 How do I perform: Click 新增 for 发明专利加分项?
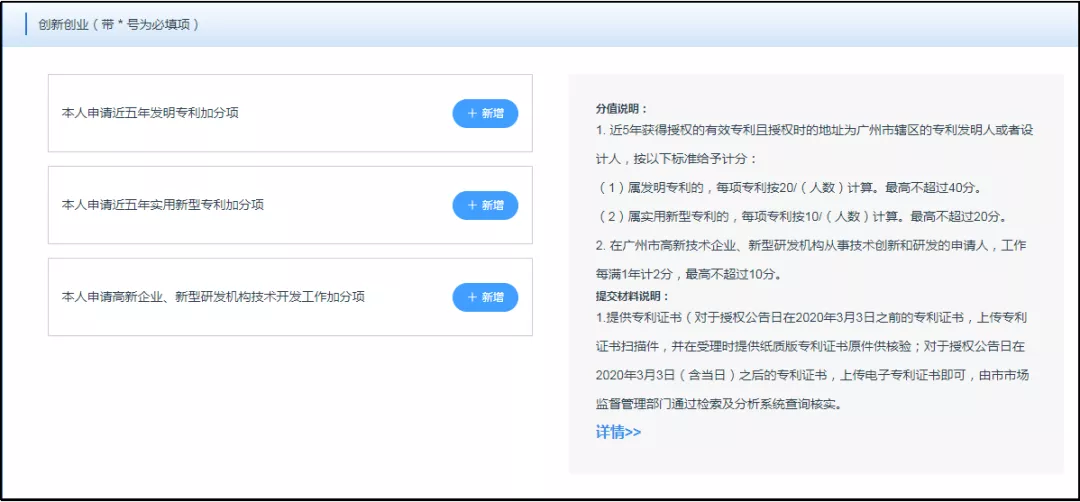(x=485, y=114)
